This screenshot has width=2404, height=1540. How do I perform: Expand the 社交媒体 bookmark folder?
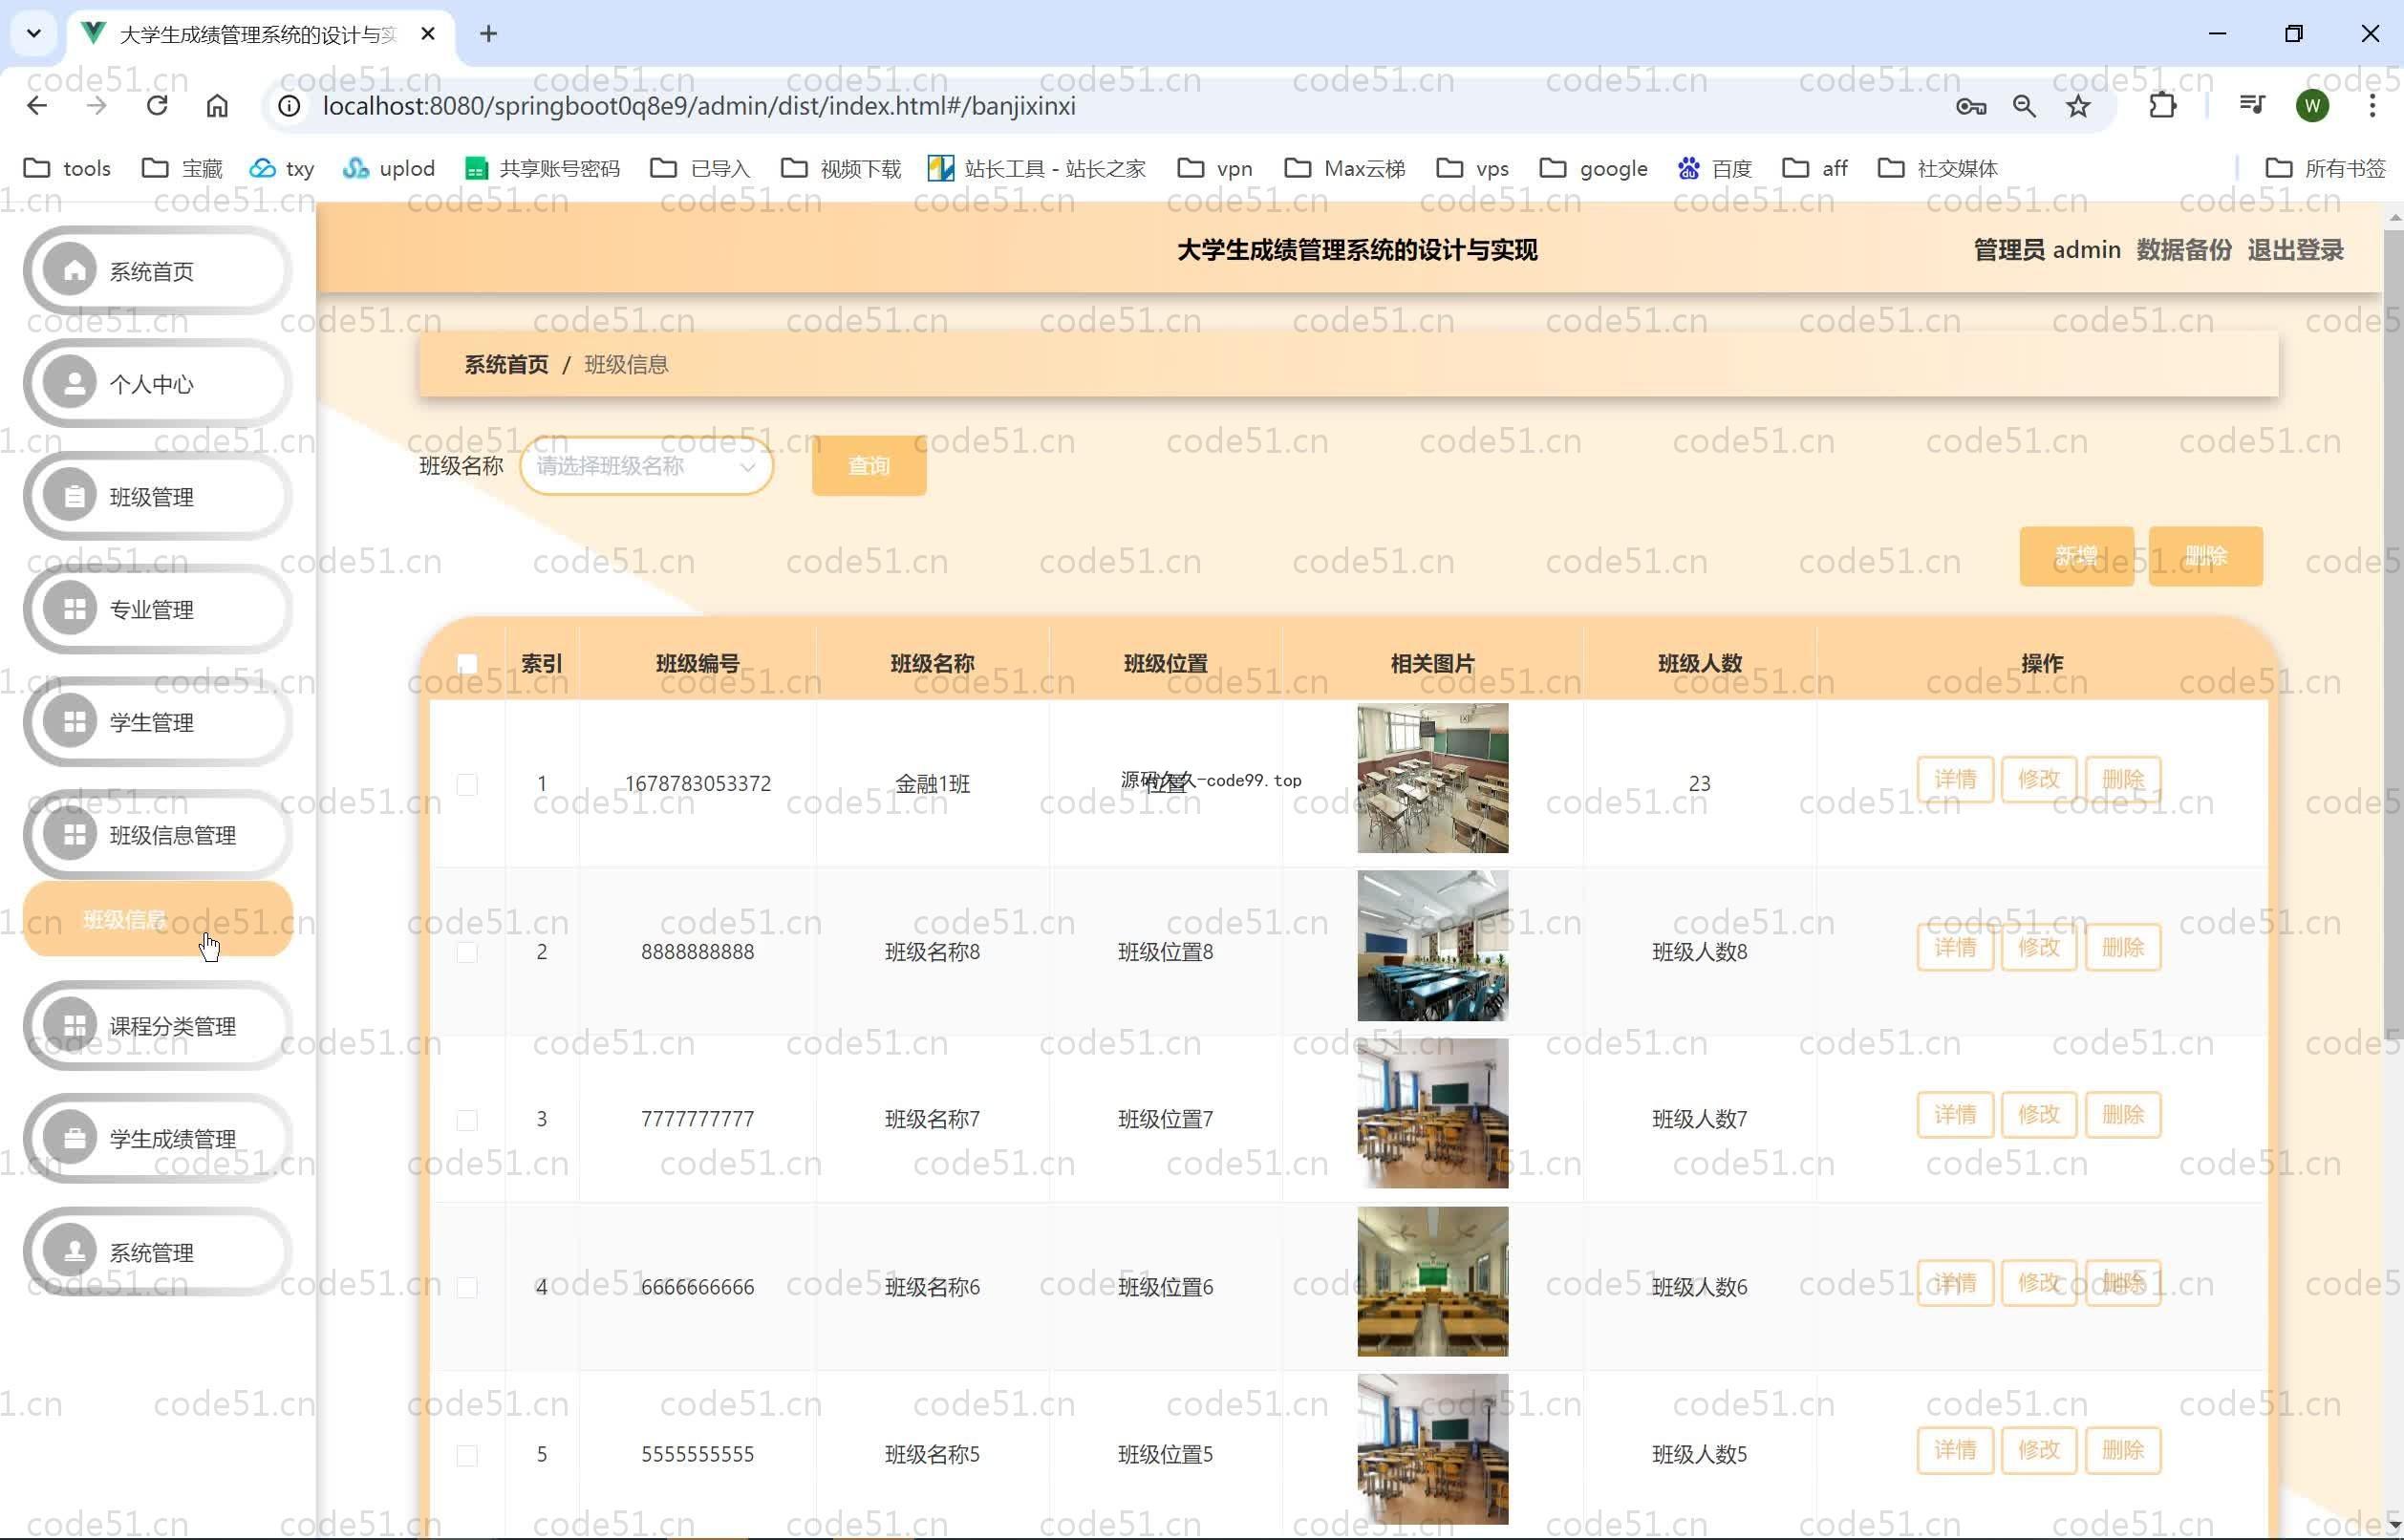[x=1937, y=168]
